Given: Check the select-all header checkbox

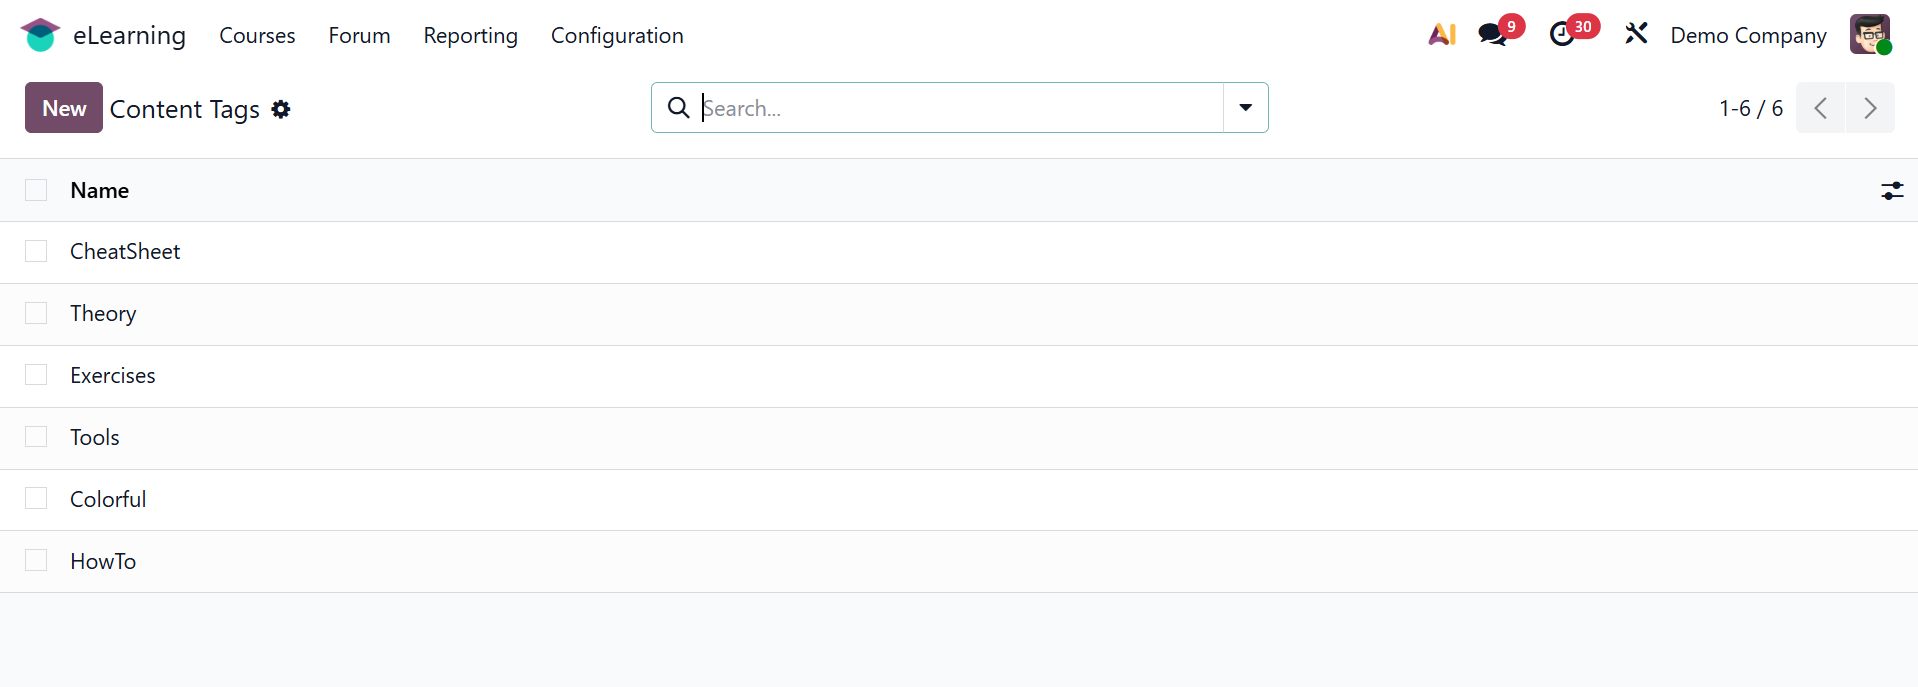Looking at the screenshot, I should click(x=36, y=190).
